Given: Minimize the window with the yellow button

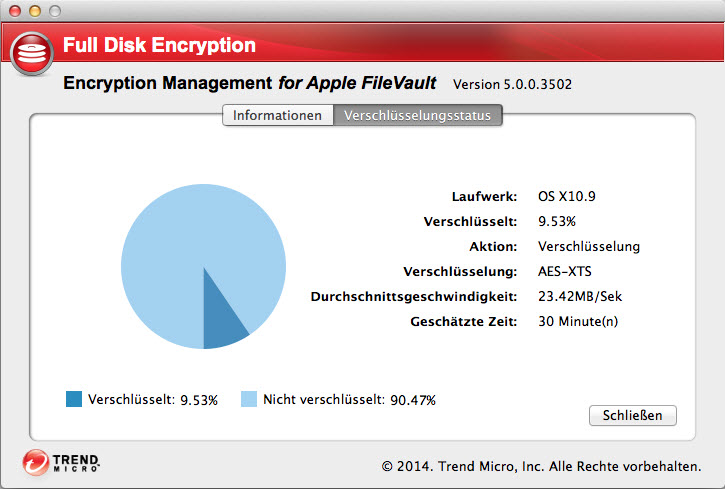Looking at the screenshot, I should [x=36, y=10].
